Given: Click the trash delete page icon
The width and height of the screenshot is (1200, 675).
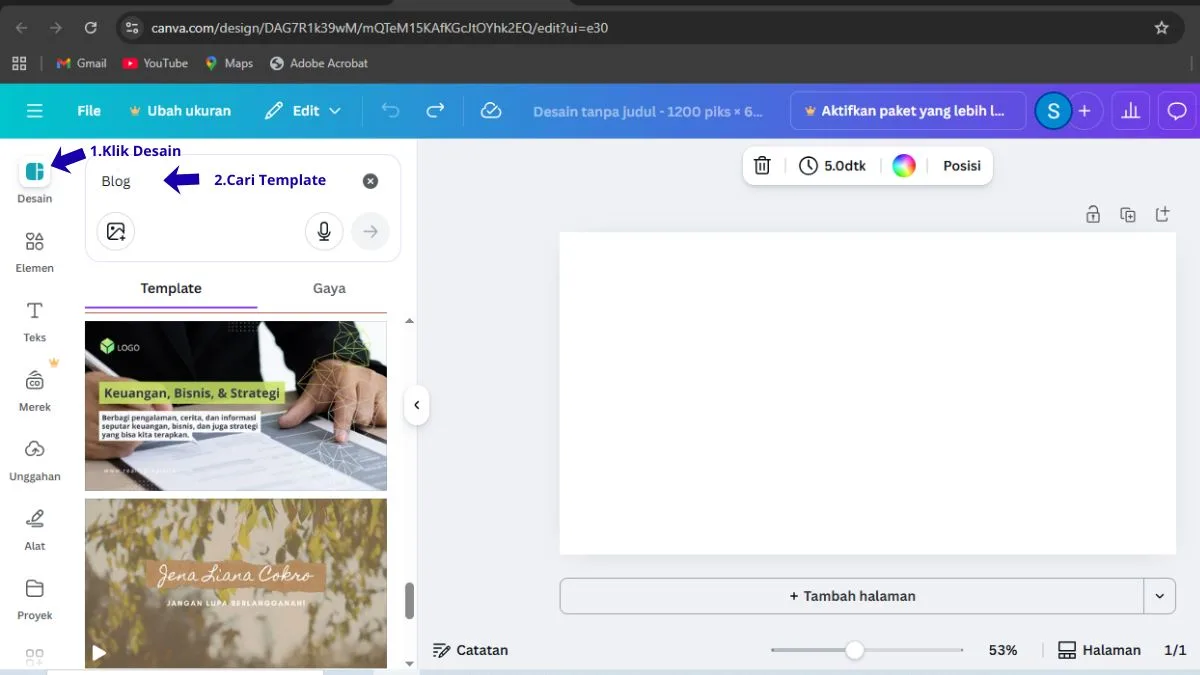Looking at the screenshot, I should pyautogui.click(x=762, y=166).
